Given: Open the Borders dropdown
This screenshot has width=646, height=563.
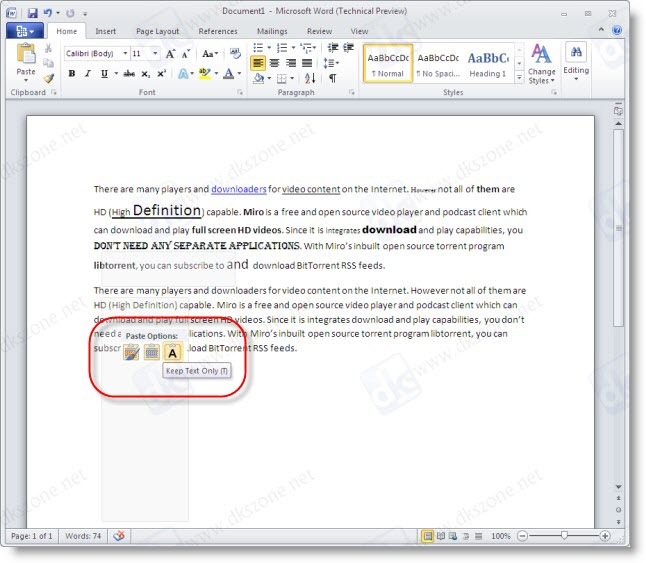Looking at the screenshot, I should pyautogui.click(x=292, y=78).
